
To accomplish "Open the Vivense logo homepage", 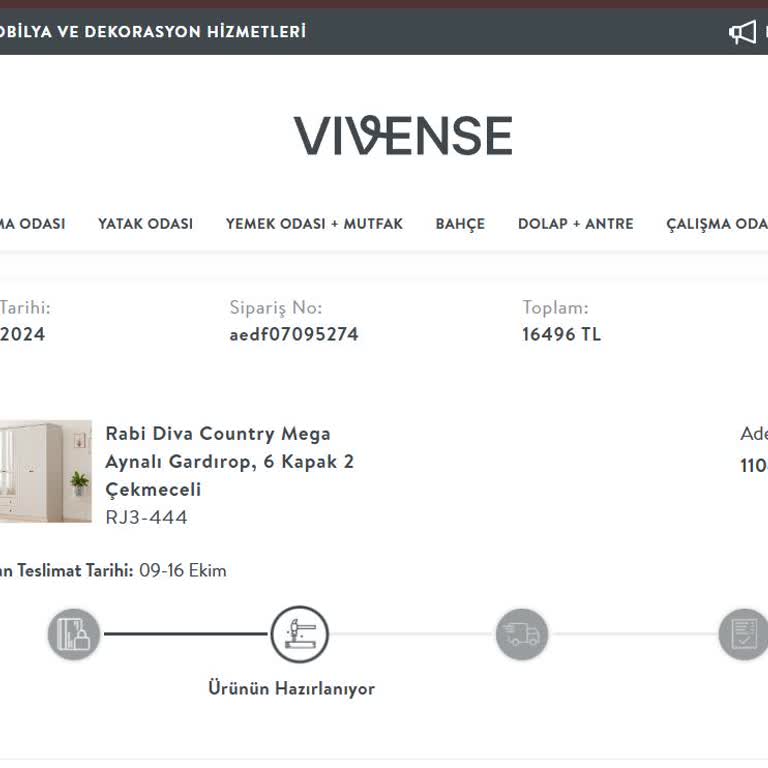I will pos(403,136).
